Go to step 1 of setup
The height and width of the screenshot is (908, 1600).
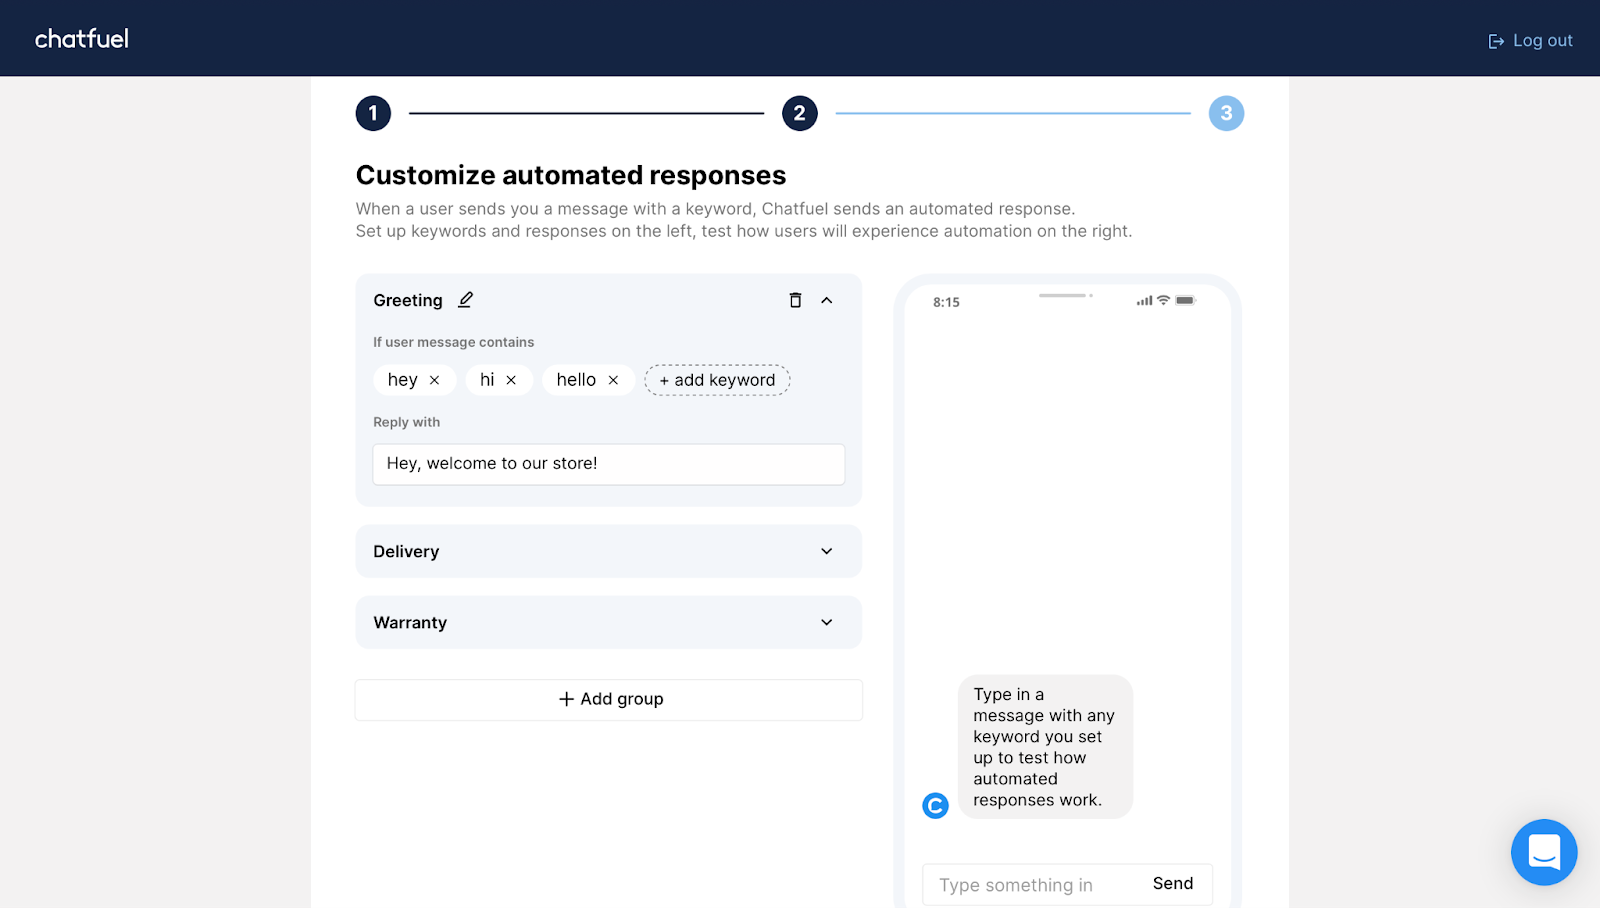click(x=373, y=113)
